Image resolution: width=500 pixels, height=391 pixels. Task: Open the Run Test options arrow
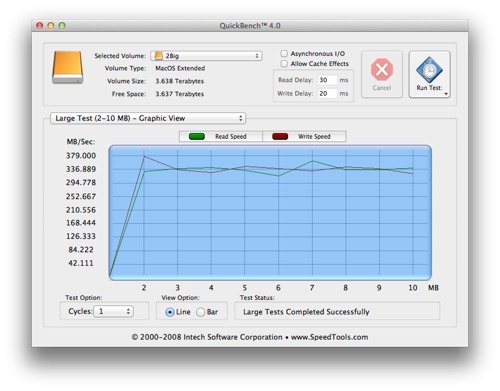tap(446, 94)
